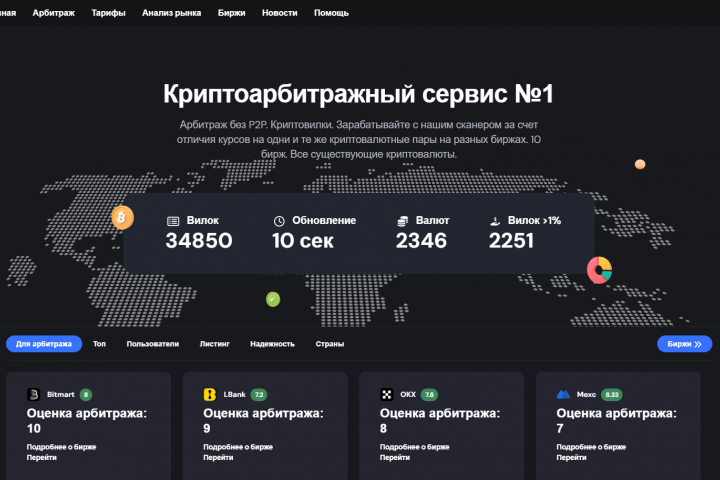Open Подробнее о бирже for OKX
The height and width of the screenshot is (480, 720).
click(415, 447)
